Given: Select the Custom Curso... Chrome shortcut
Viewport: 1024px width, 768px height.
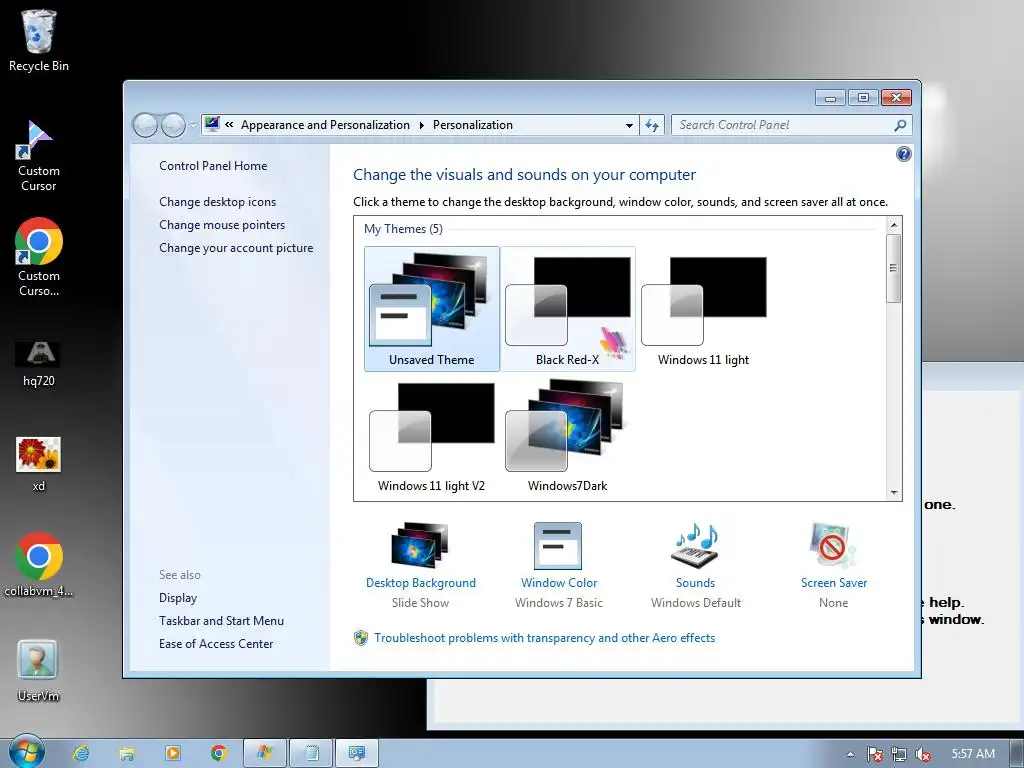Looking at the screenshot, I should (39, 257).
